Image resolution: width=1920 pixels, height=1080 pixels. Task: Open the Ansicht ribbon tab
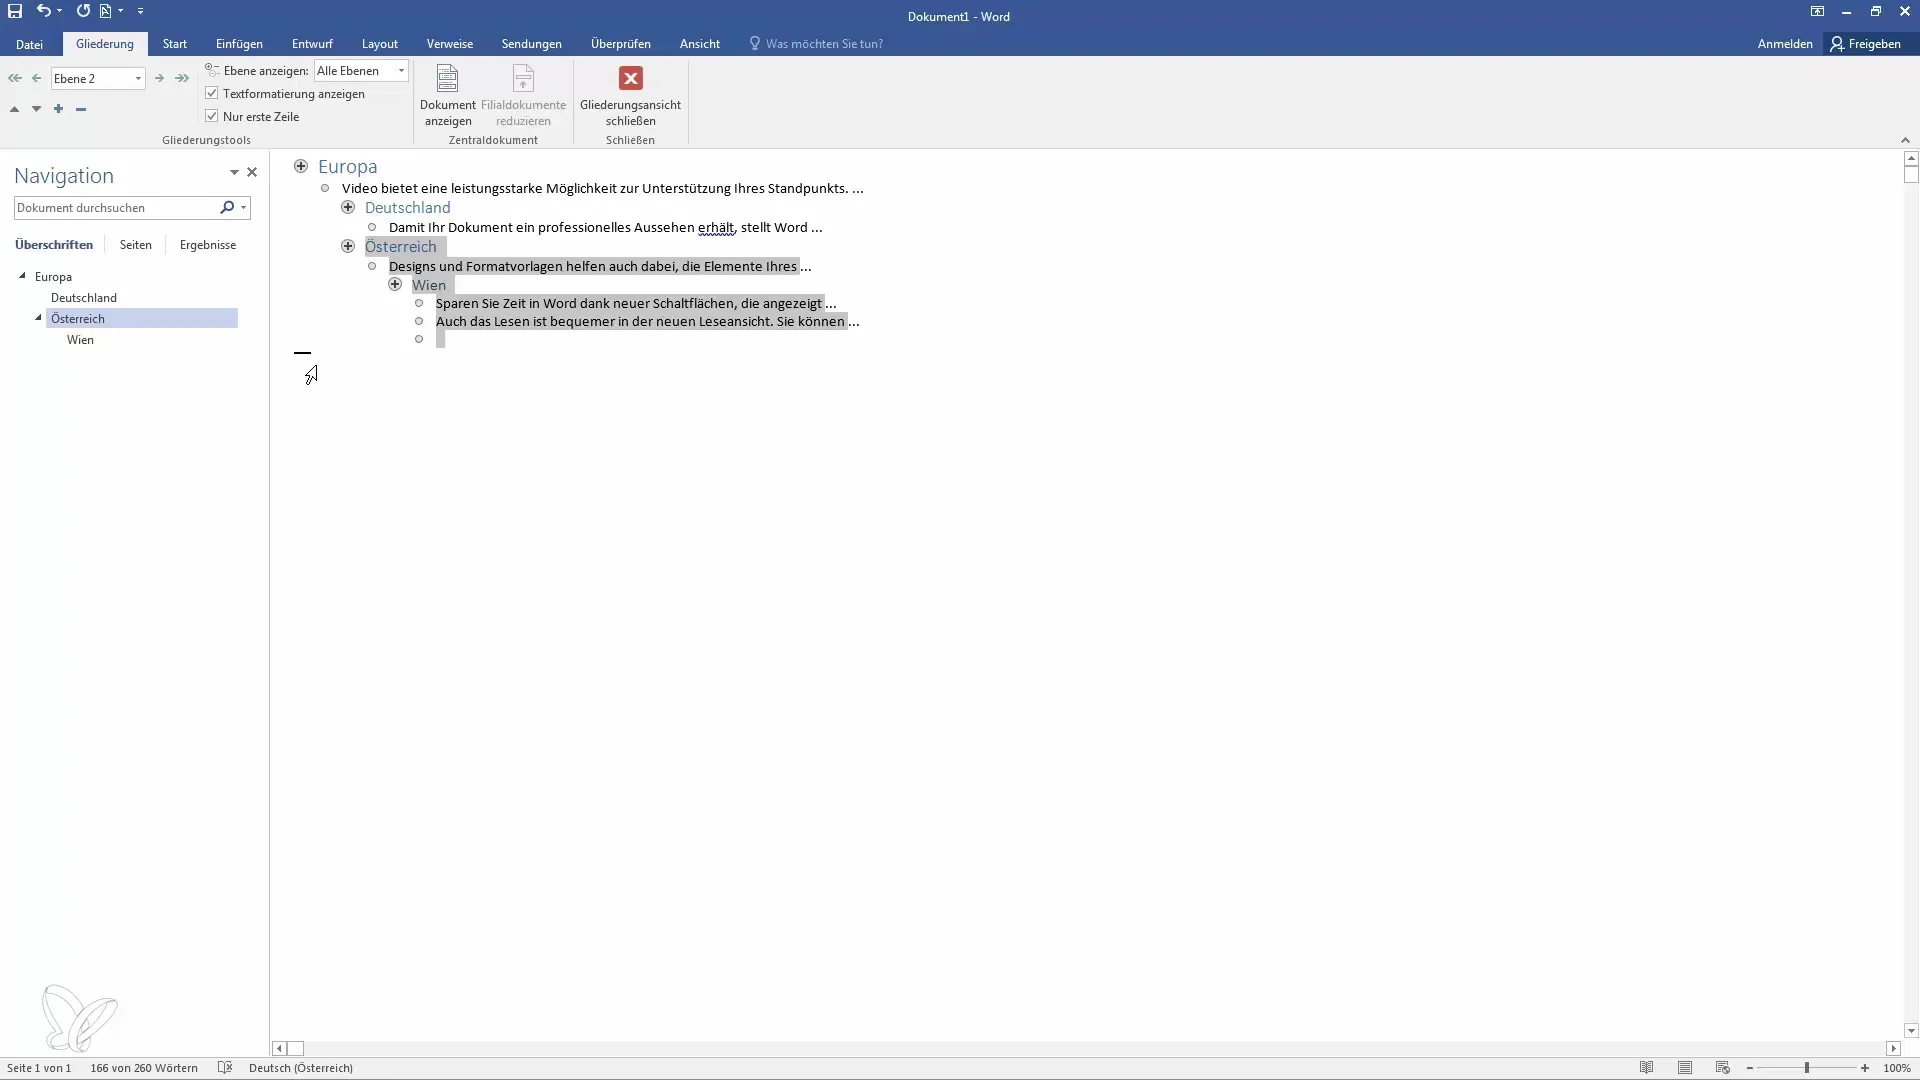click(x=699, y=44)
